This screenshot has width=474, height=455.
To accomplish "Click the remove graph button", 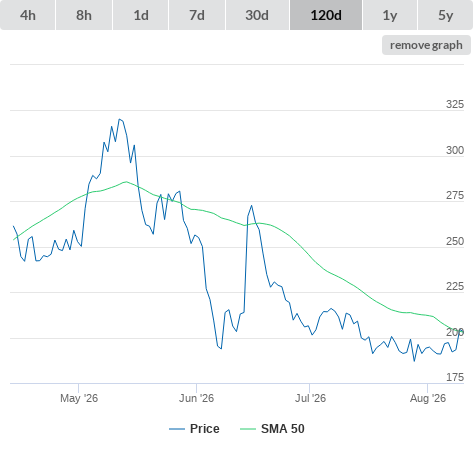I will pos(426,45).
